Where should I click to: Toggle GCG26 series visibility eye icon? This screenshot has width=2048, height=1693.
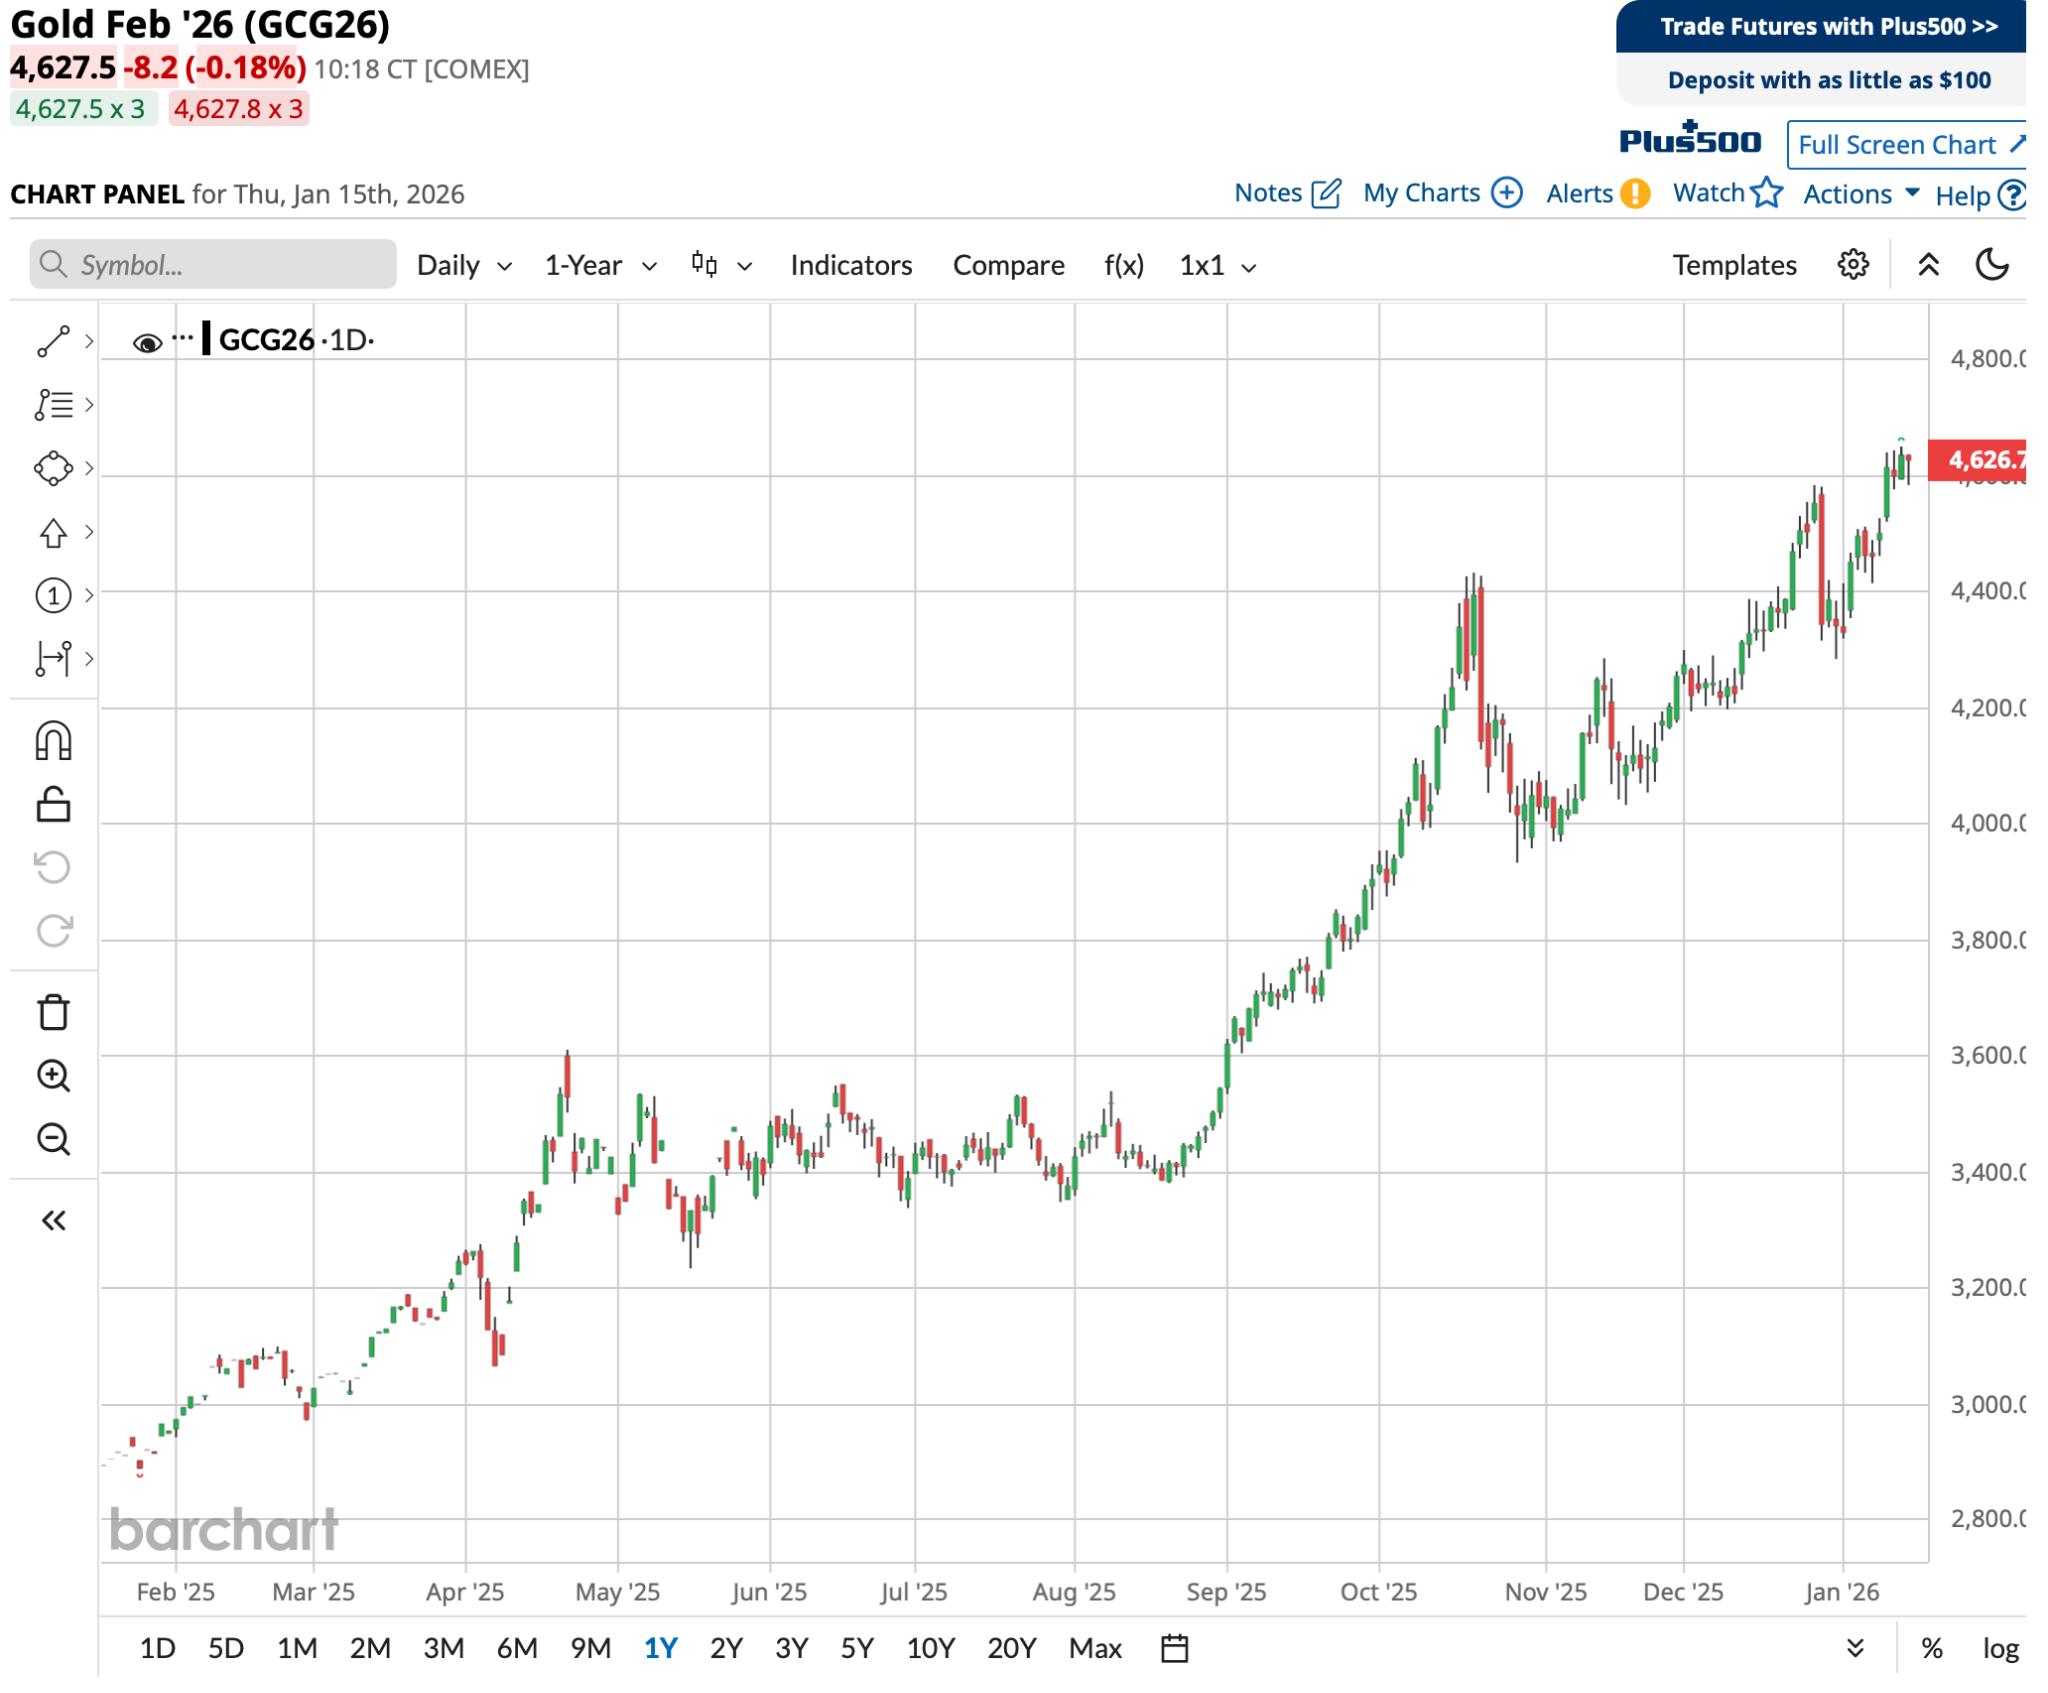pos(147,343)
